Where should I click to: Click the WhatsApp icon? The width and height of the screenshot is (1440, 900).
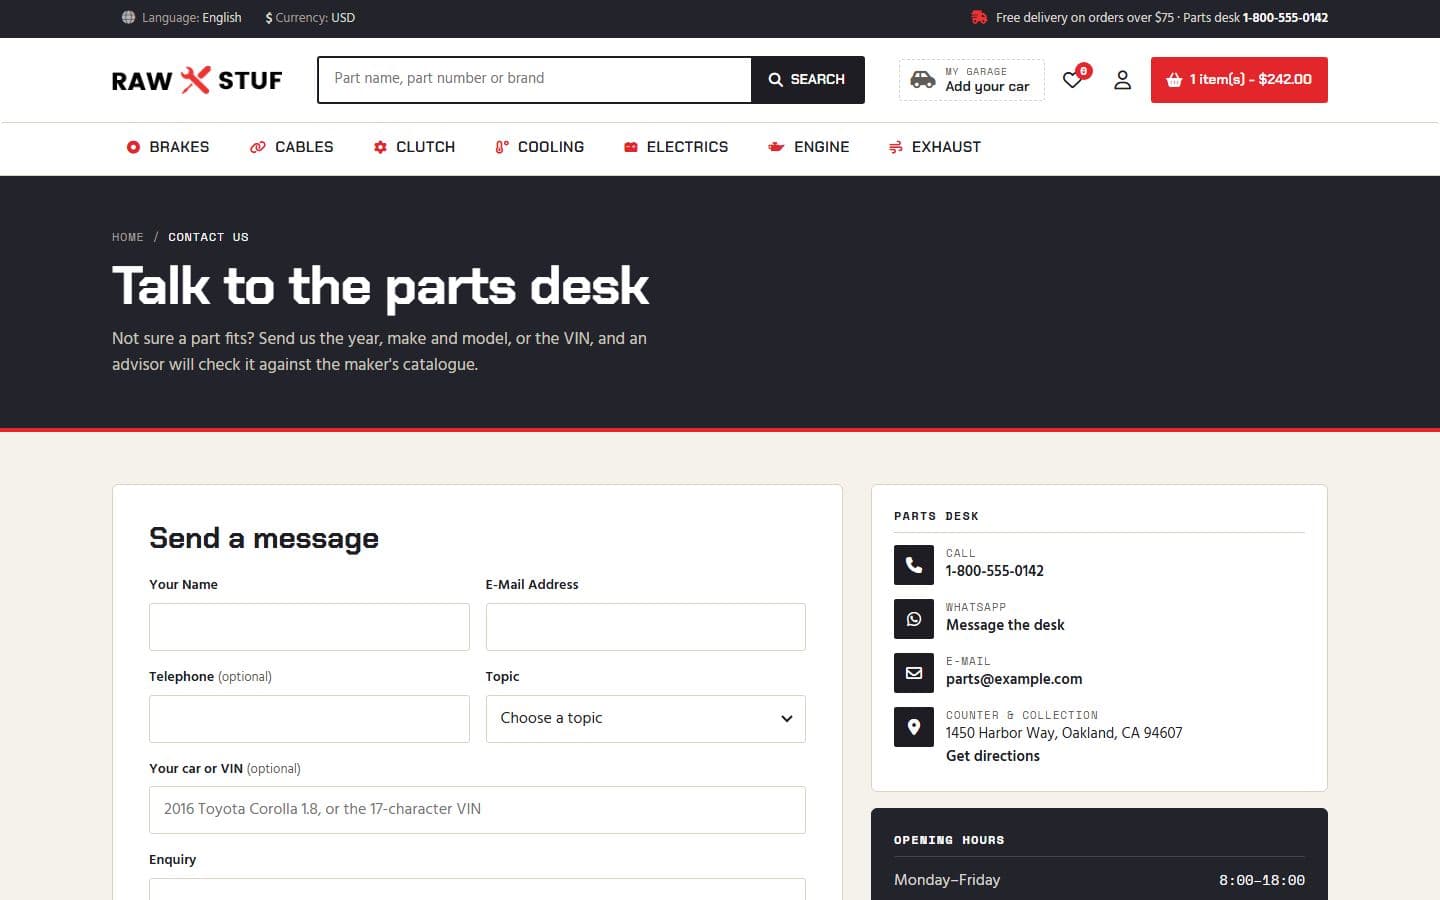(914, 619)
